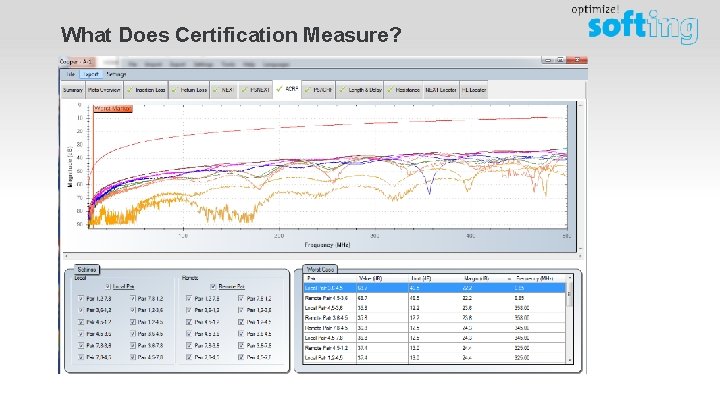720x405 pixels.
Task: Sort table by Margin (dB) header
Action: click(x=488, y=278)
